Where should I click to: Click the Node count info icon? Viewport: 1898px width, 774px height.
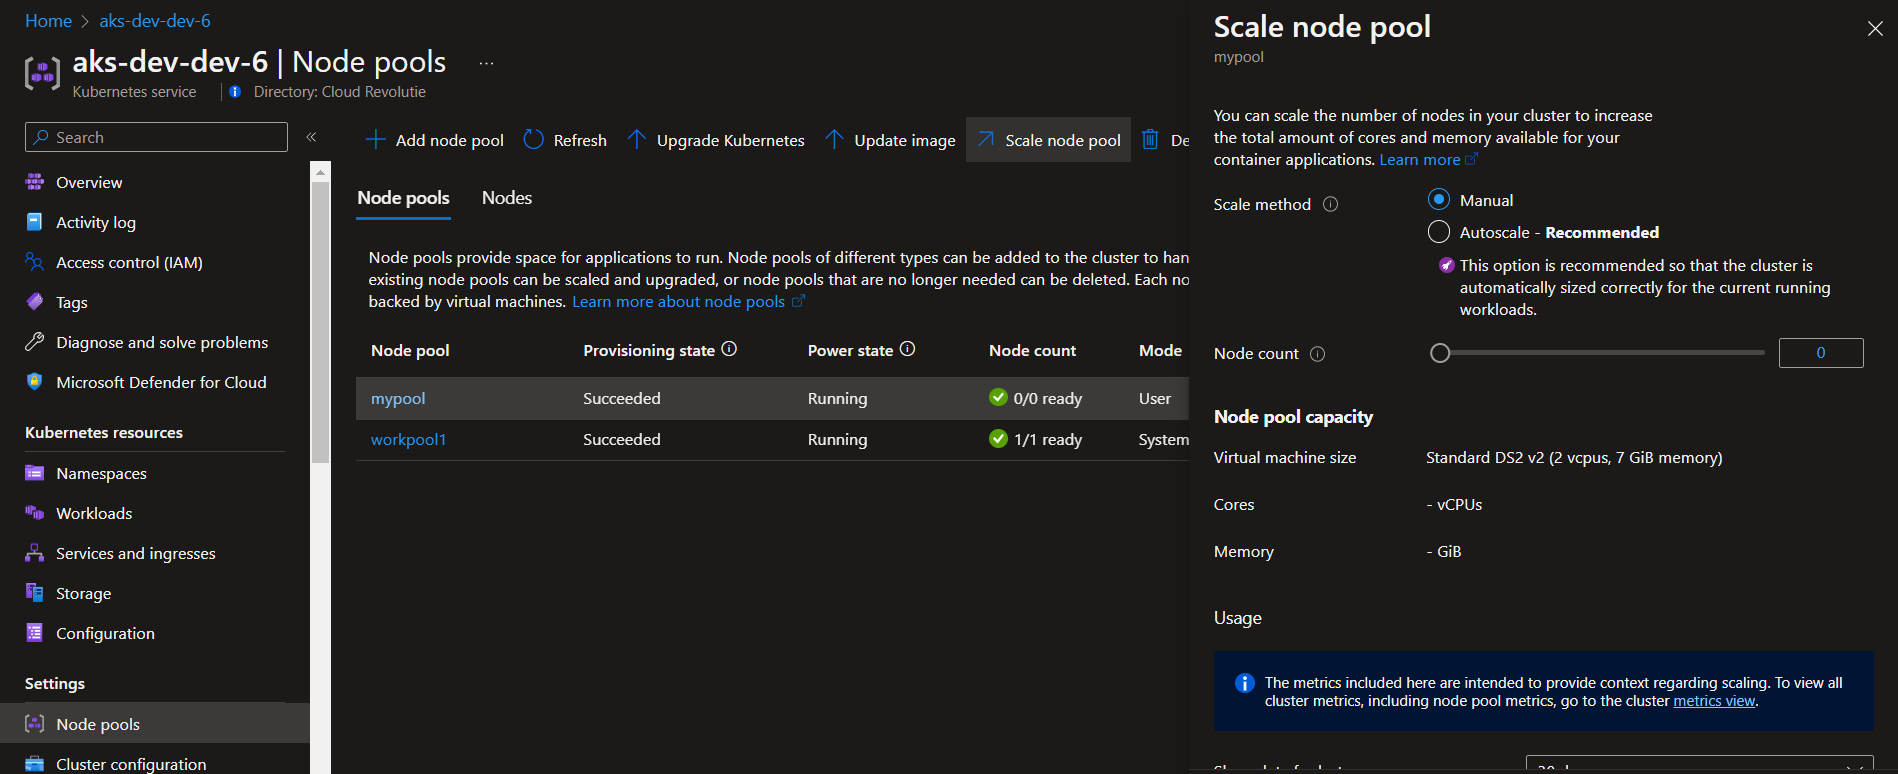pos(1317,354)
